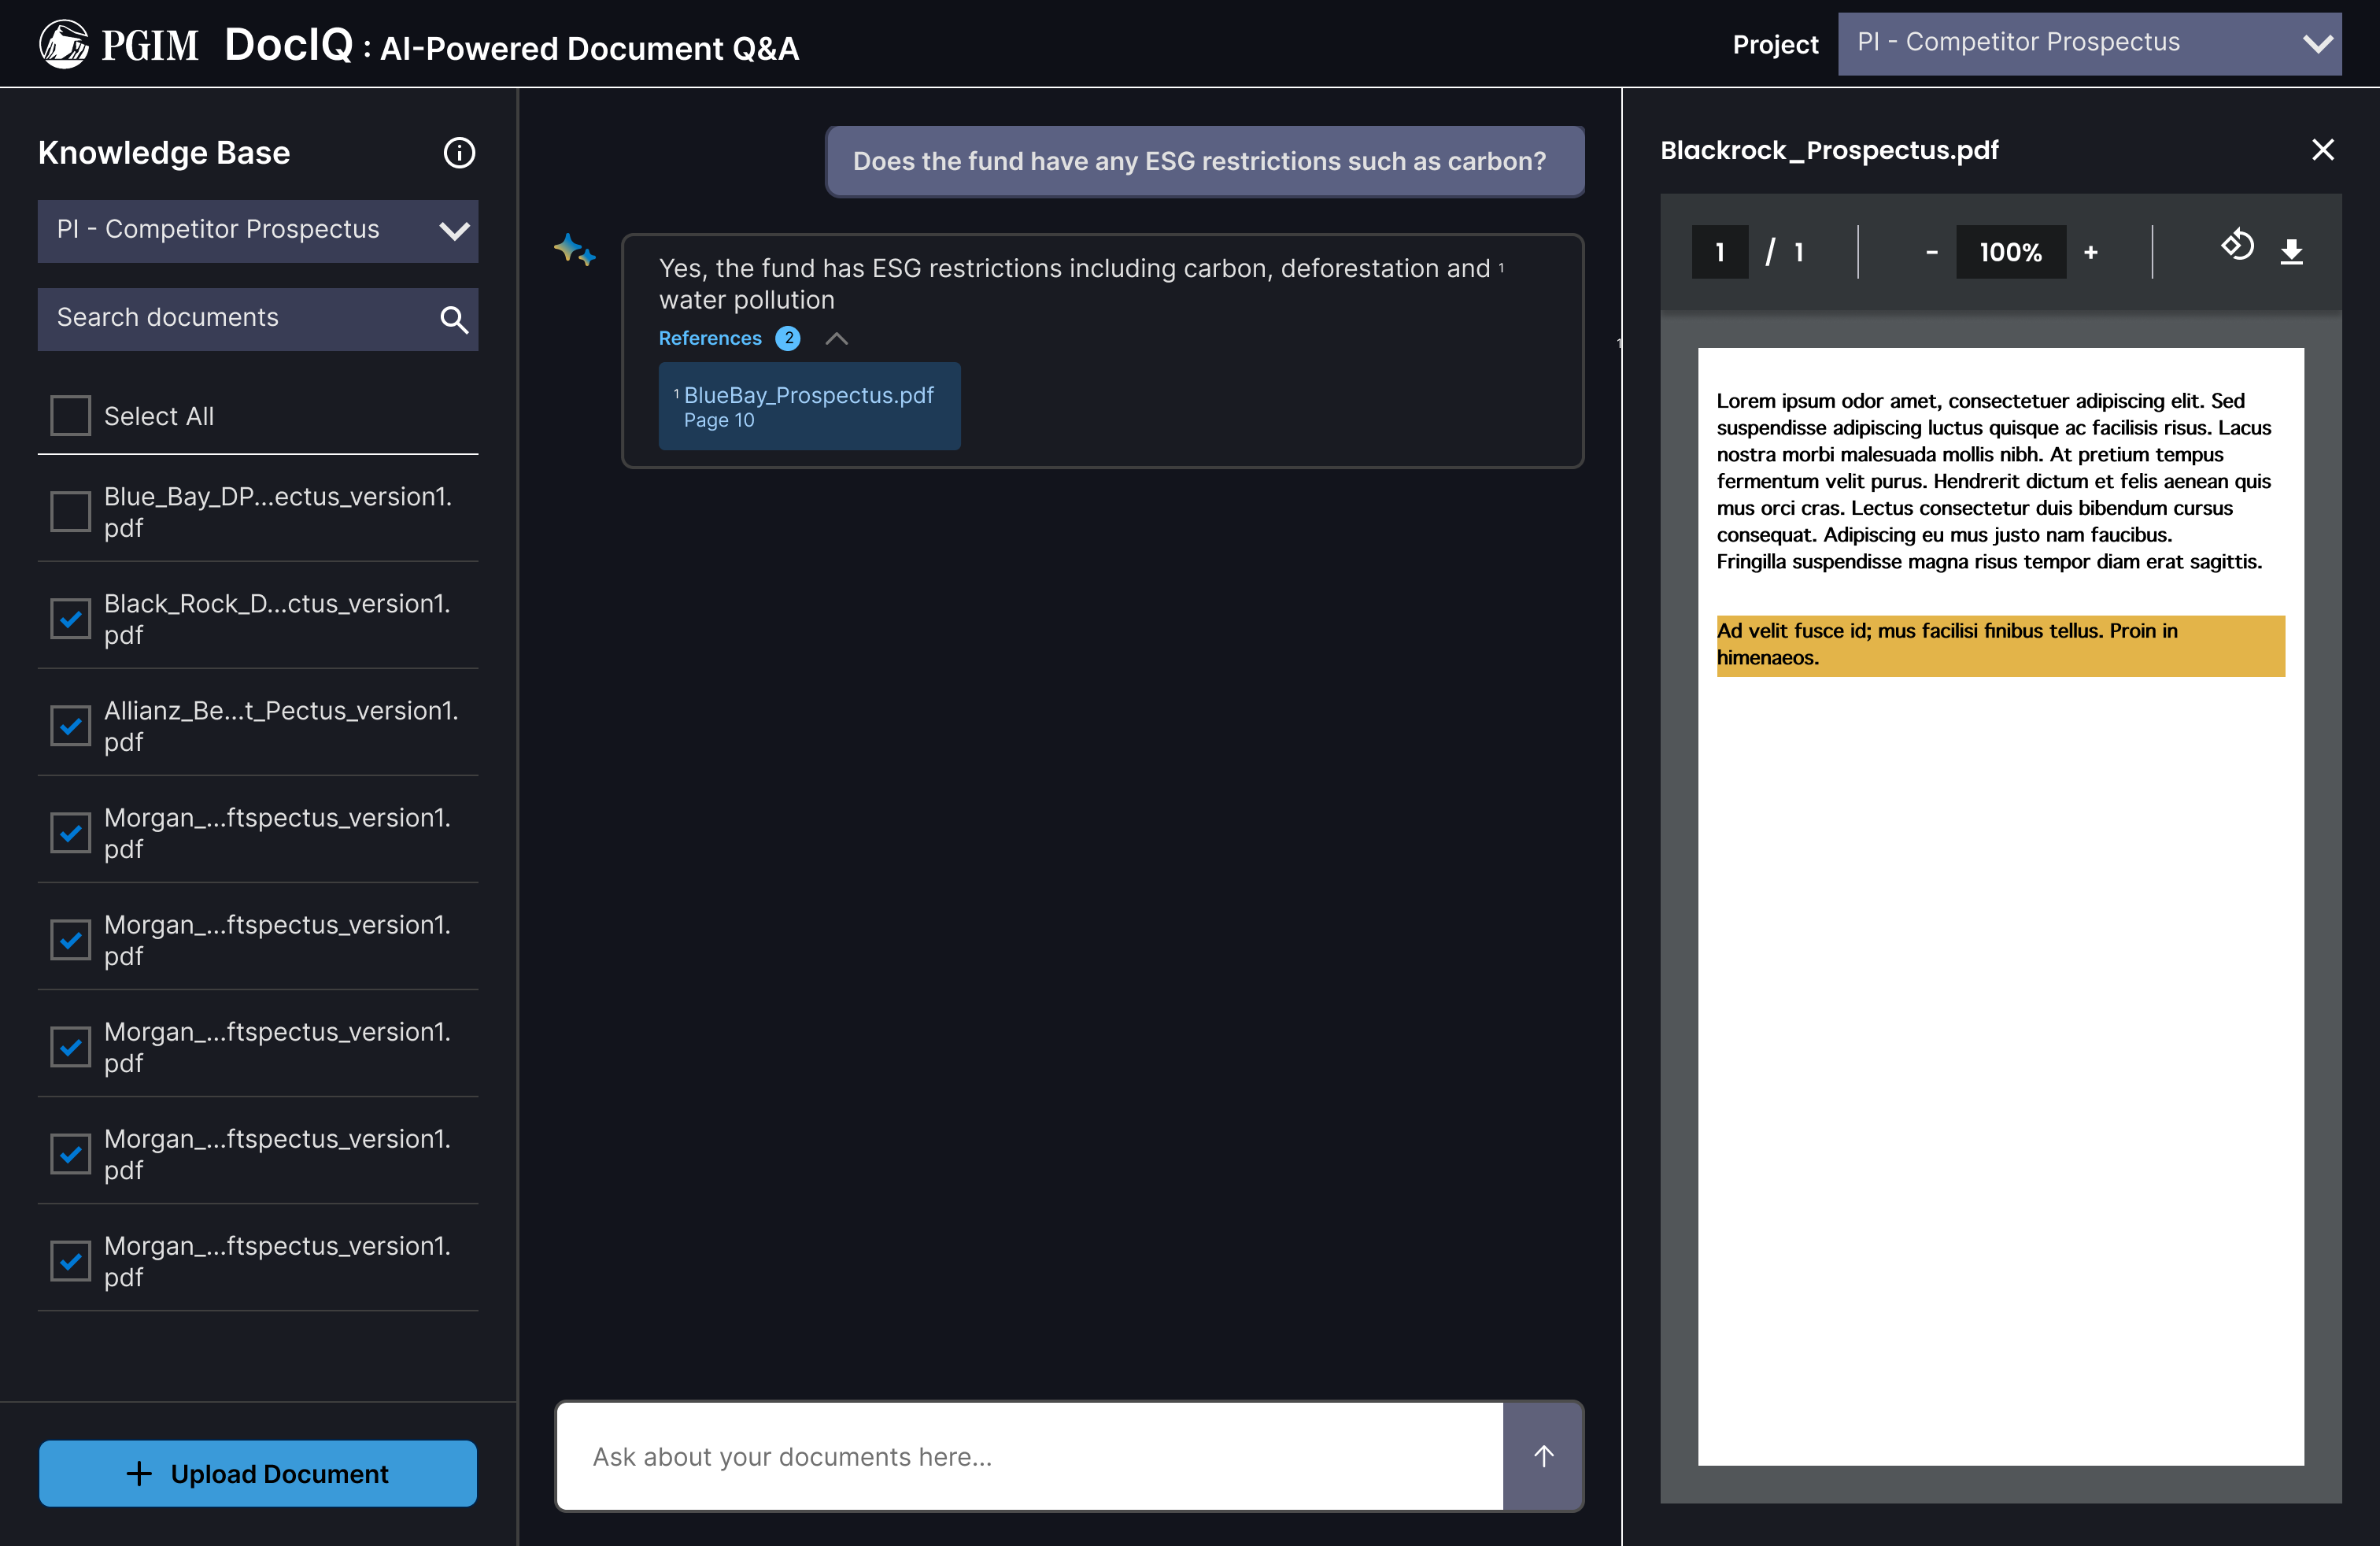Uncheck the last Morgan prospectus document

71,1261
